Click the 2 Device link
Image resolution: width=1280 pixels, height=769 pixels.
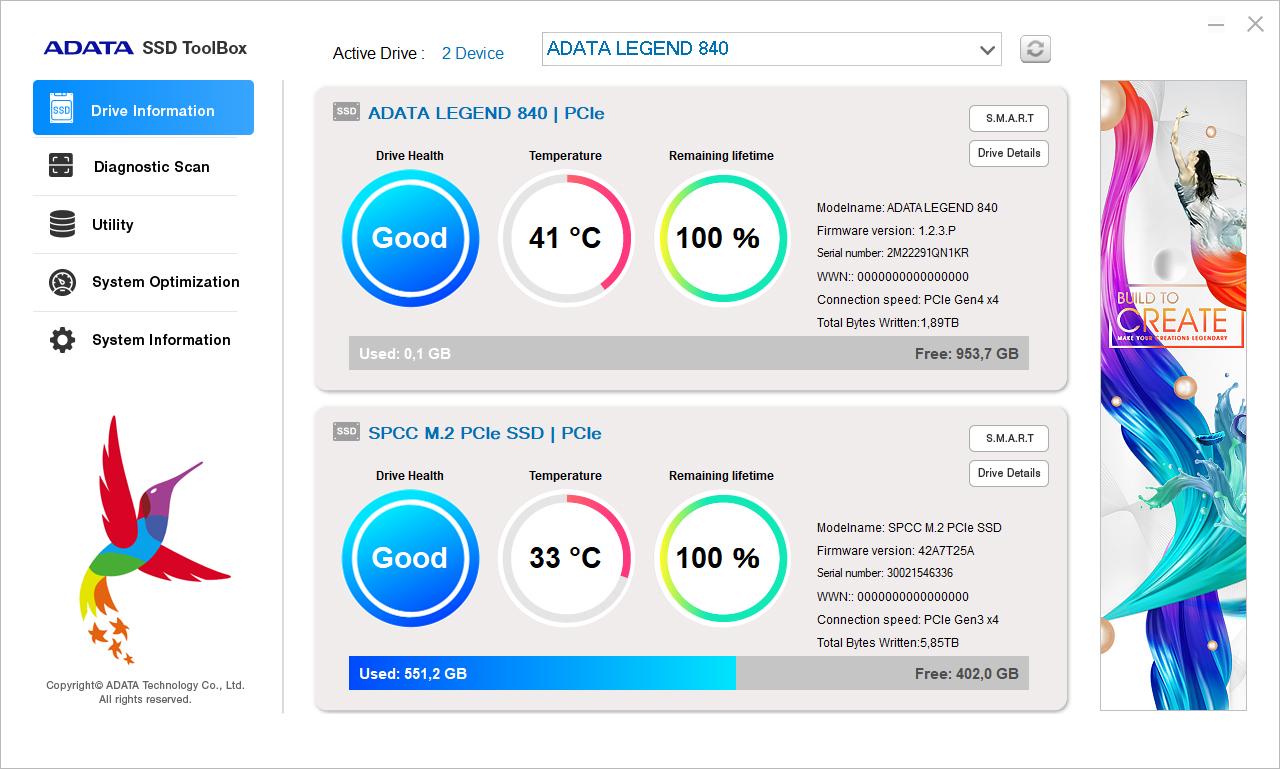pos(473,54)
